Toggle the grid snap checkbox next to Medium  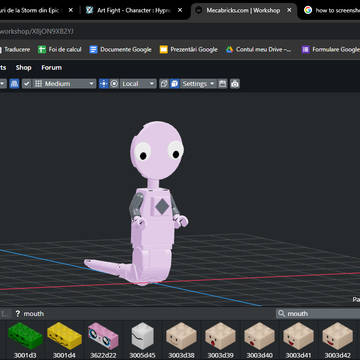[x=27, y=84]
